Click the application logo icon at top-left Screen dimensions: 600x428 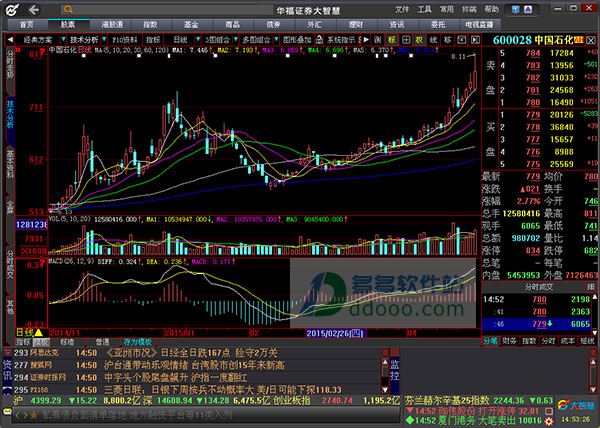12,10
